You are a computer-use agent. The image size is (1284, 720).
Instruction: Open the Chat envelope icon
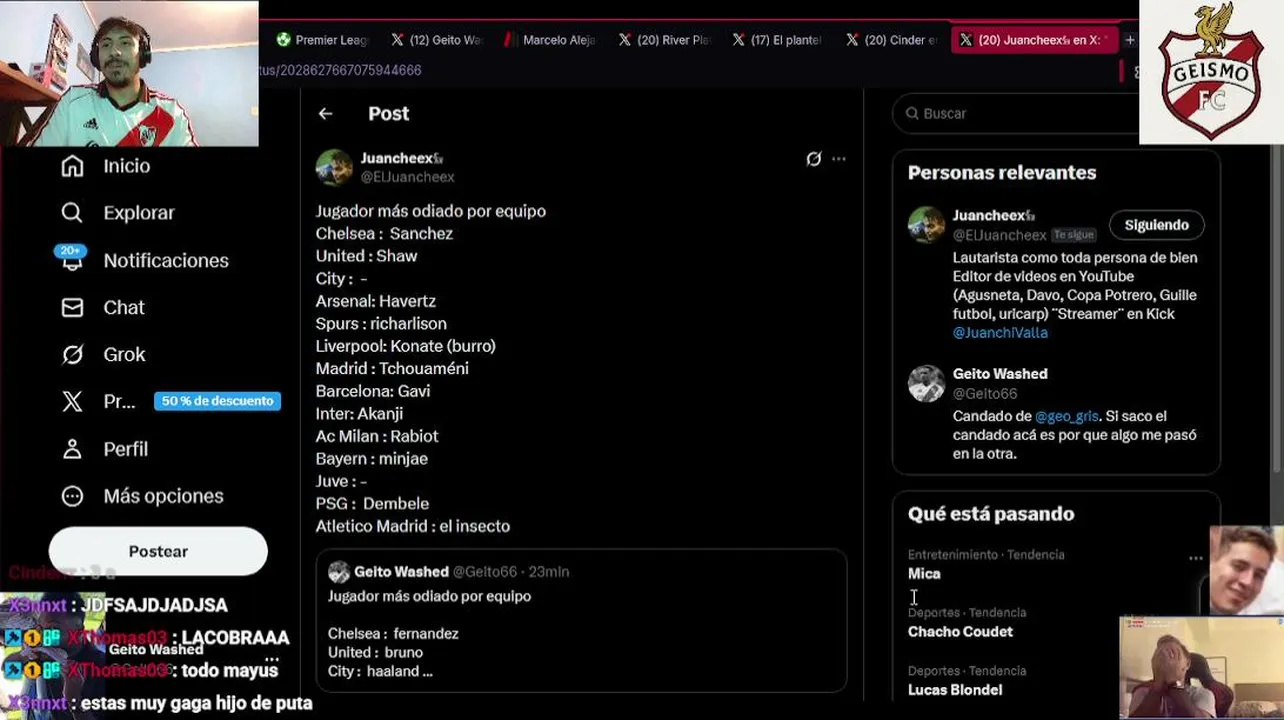[x=72, y=307]
